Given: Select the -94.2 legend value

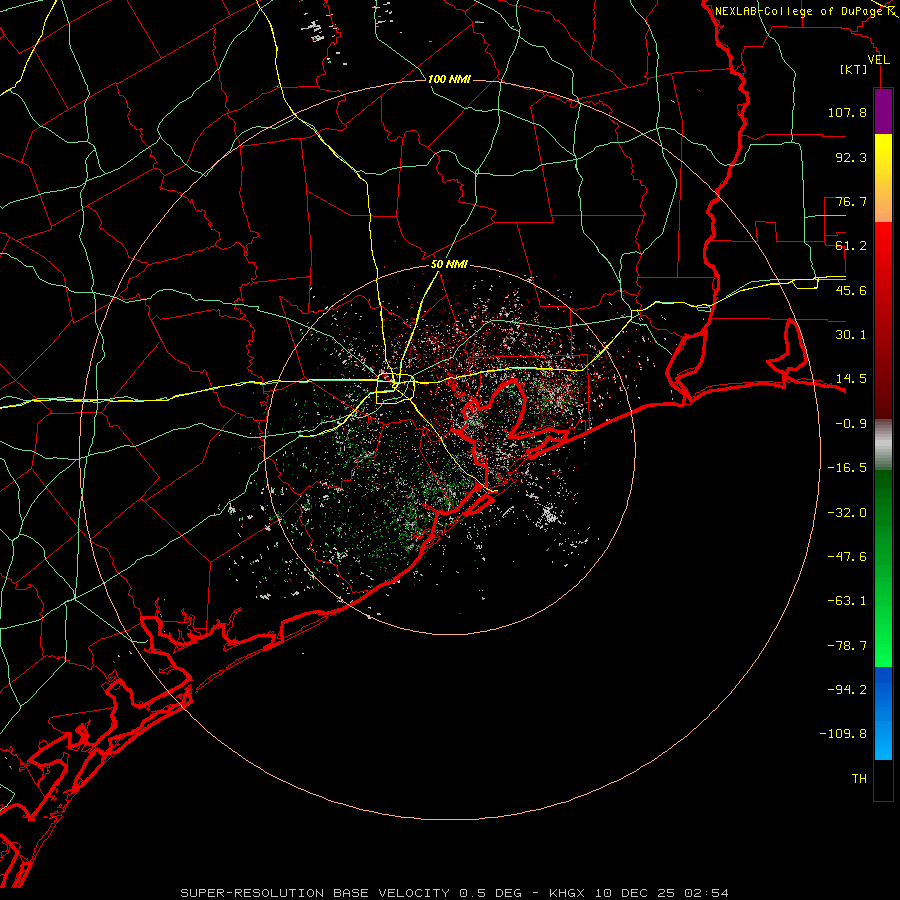Looking at the screenshot, I should click(847, 690).
